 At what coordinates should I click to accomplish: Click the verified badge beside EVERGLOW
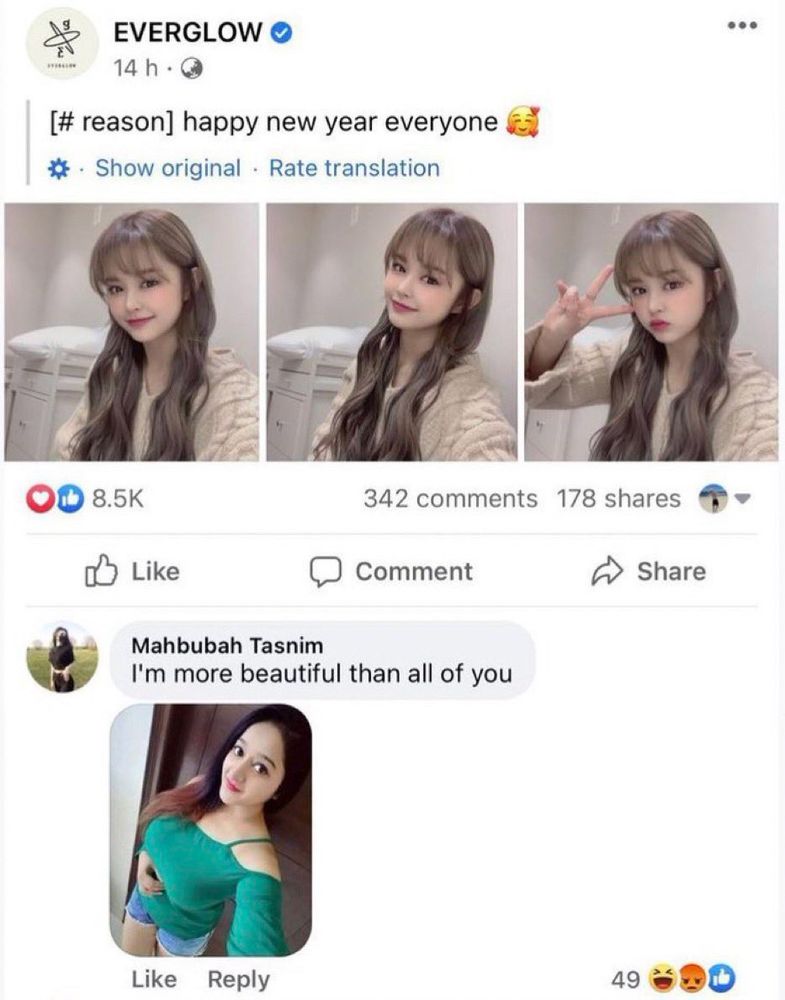click(283, 34)
